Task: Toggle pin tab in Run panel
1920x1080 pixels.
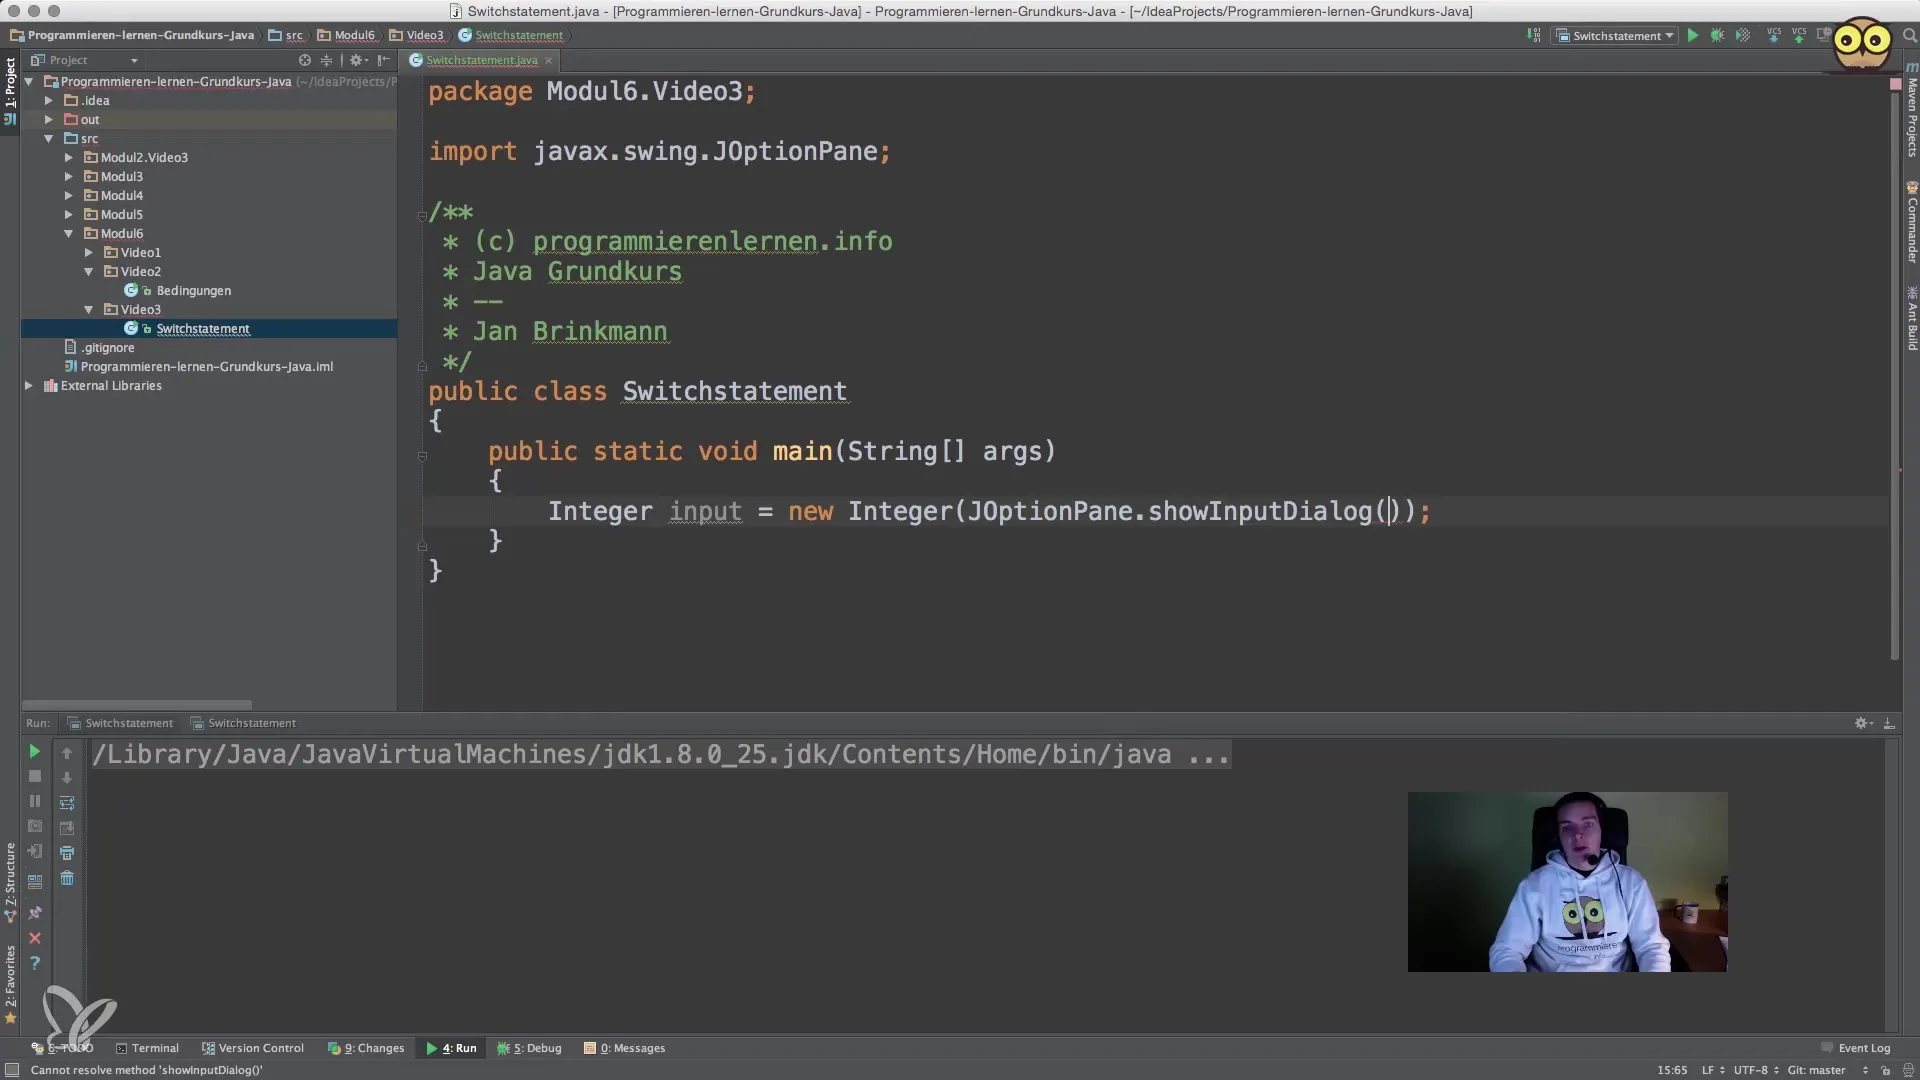Action: click(34, 913)
